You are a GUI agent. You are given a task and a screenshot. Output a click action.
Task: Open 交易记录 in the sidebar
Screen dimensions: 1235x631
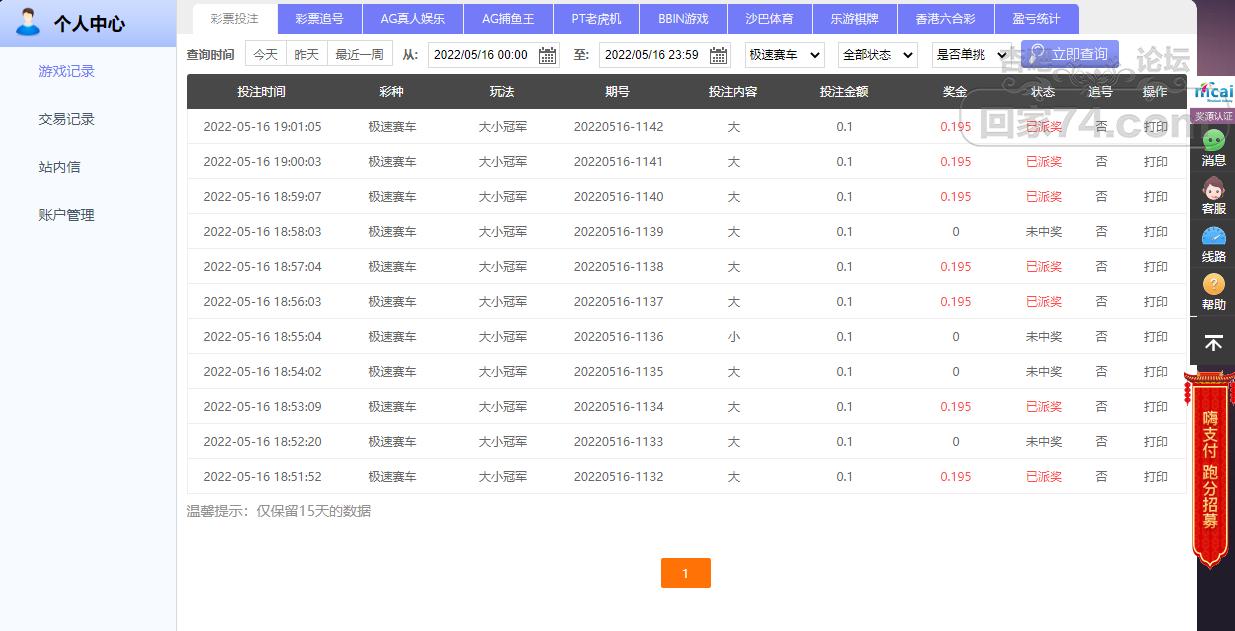point(66,119)
